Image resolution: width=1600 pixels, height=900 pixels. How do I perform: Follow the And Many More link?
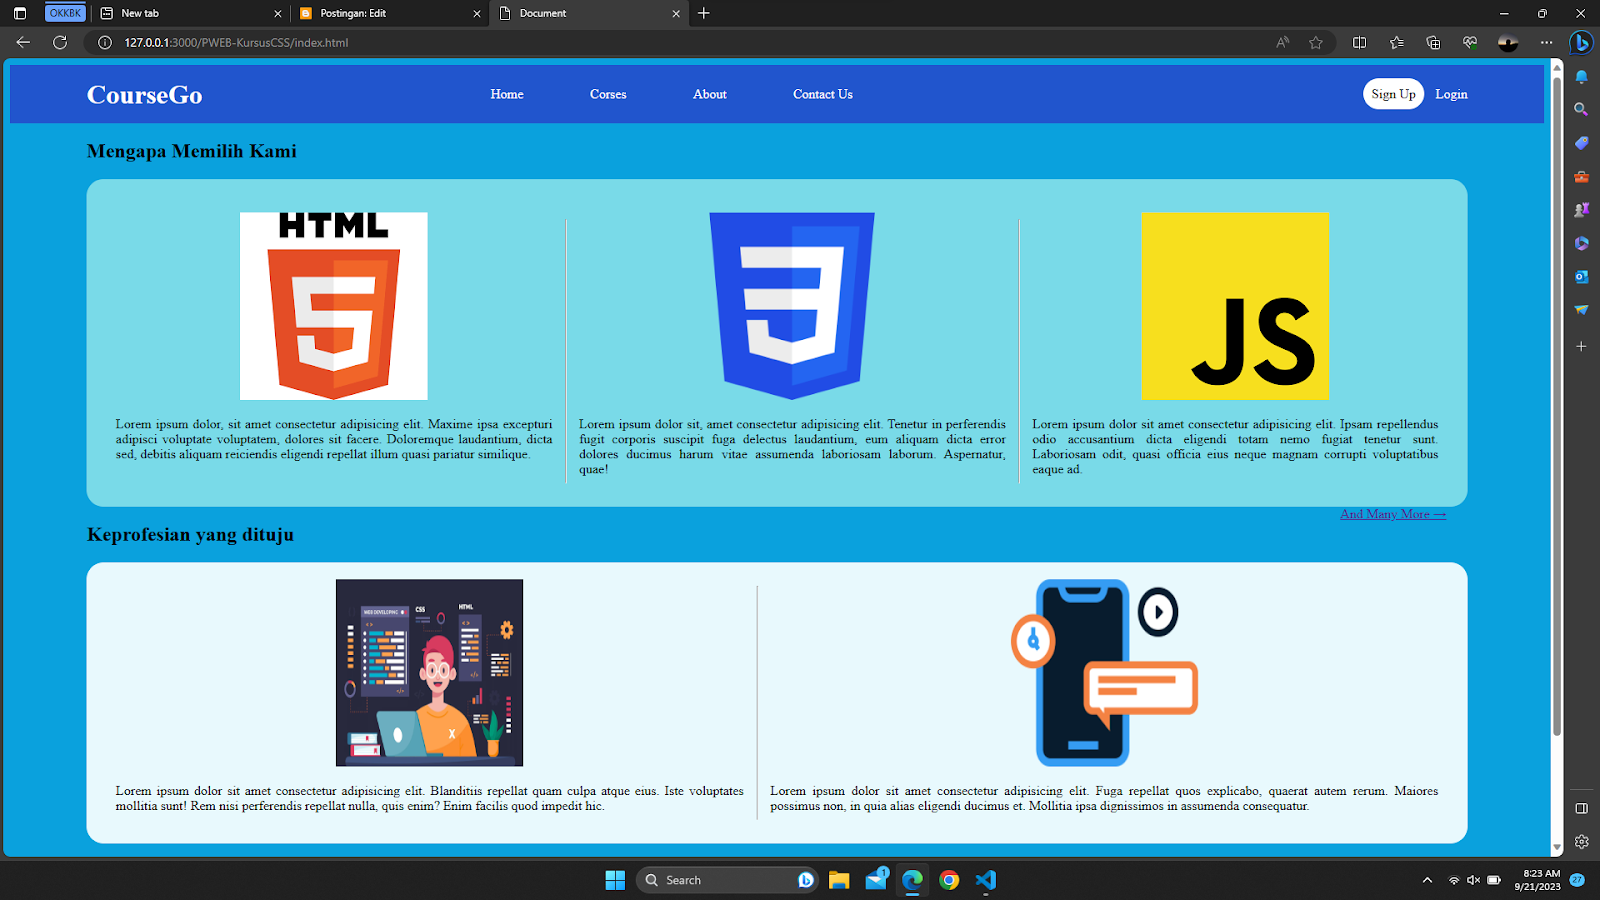pyautogui.click(x=1393, y=514)
